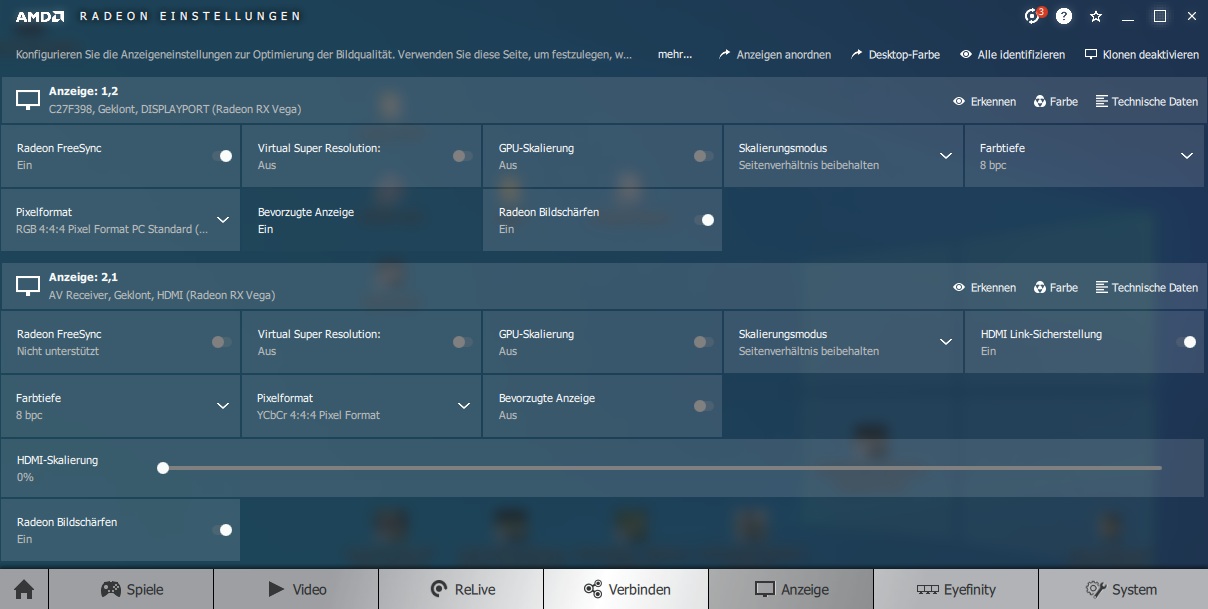Open the help question mark icon
This screenshot has width=1208, height=609.
click(1064, 16)
